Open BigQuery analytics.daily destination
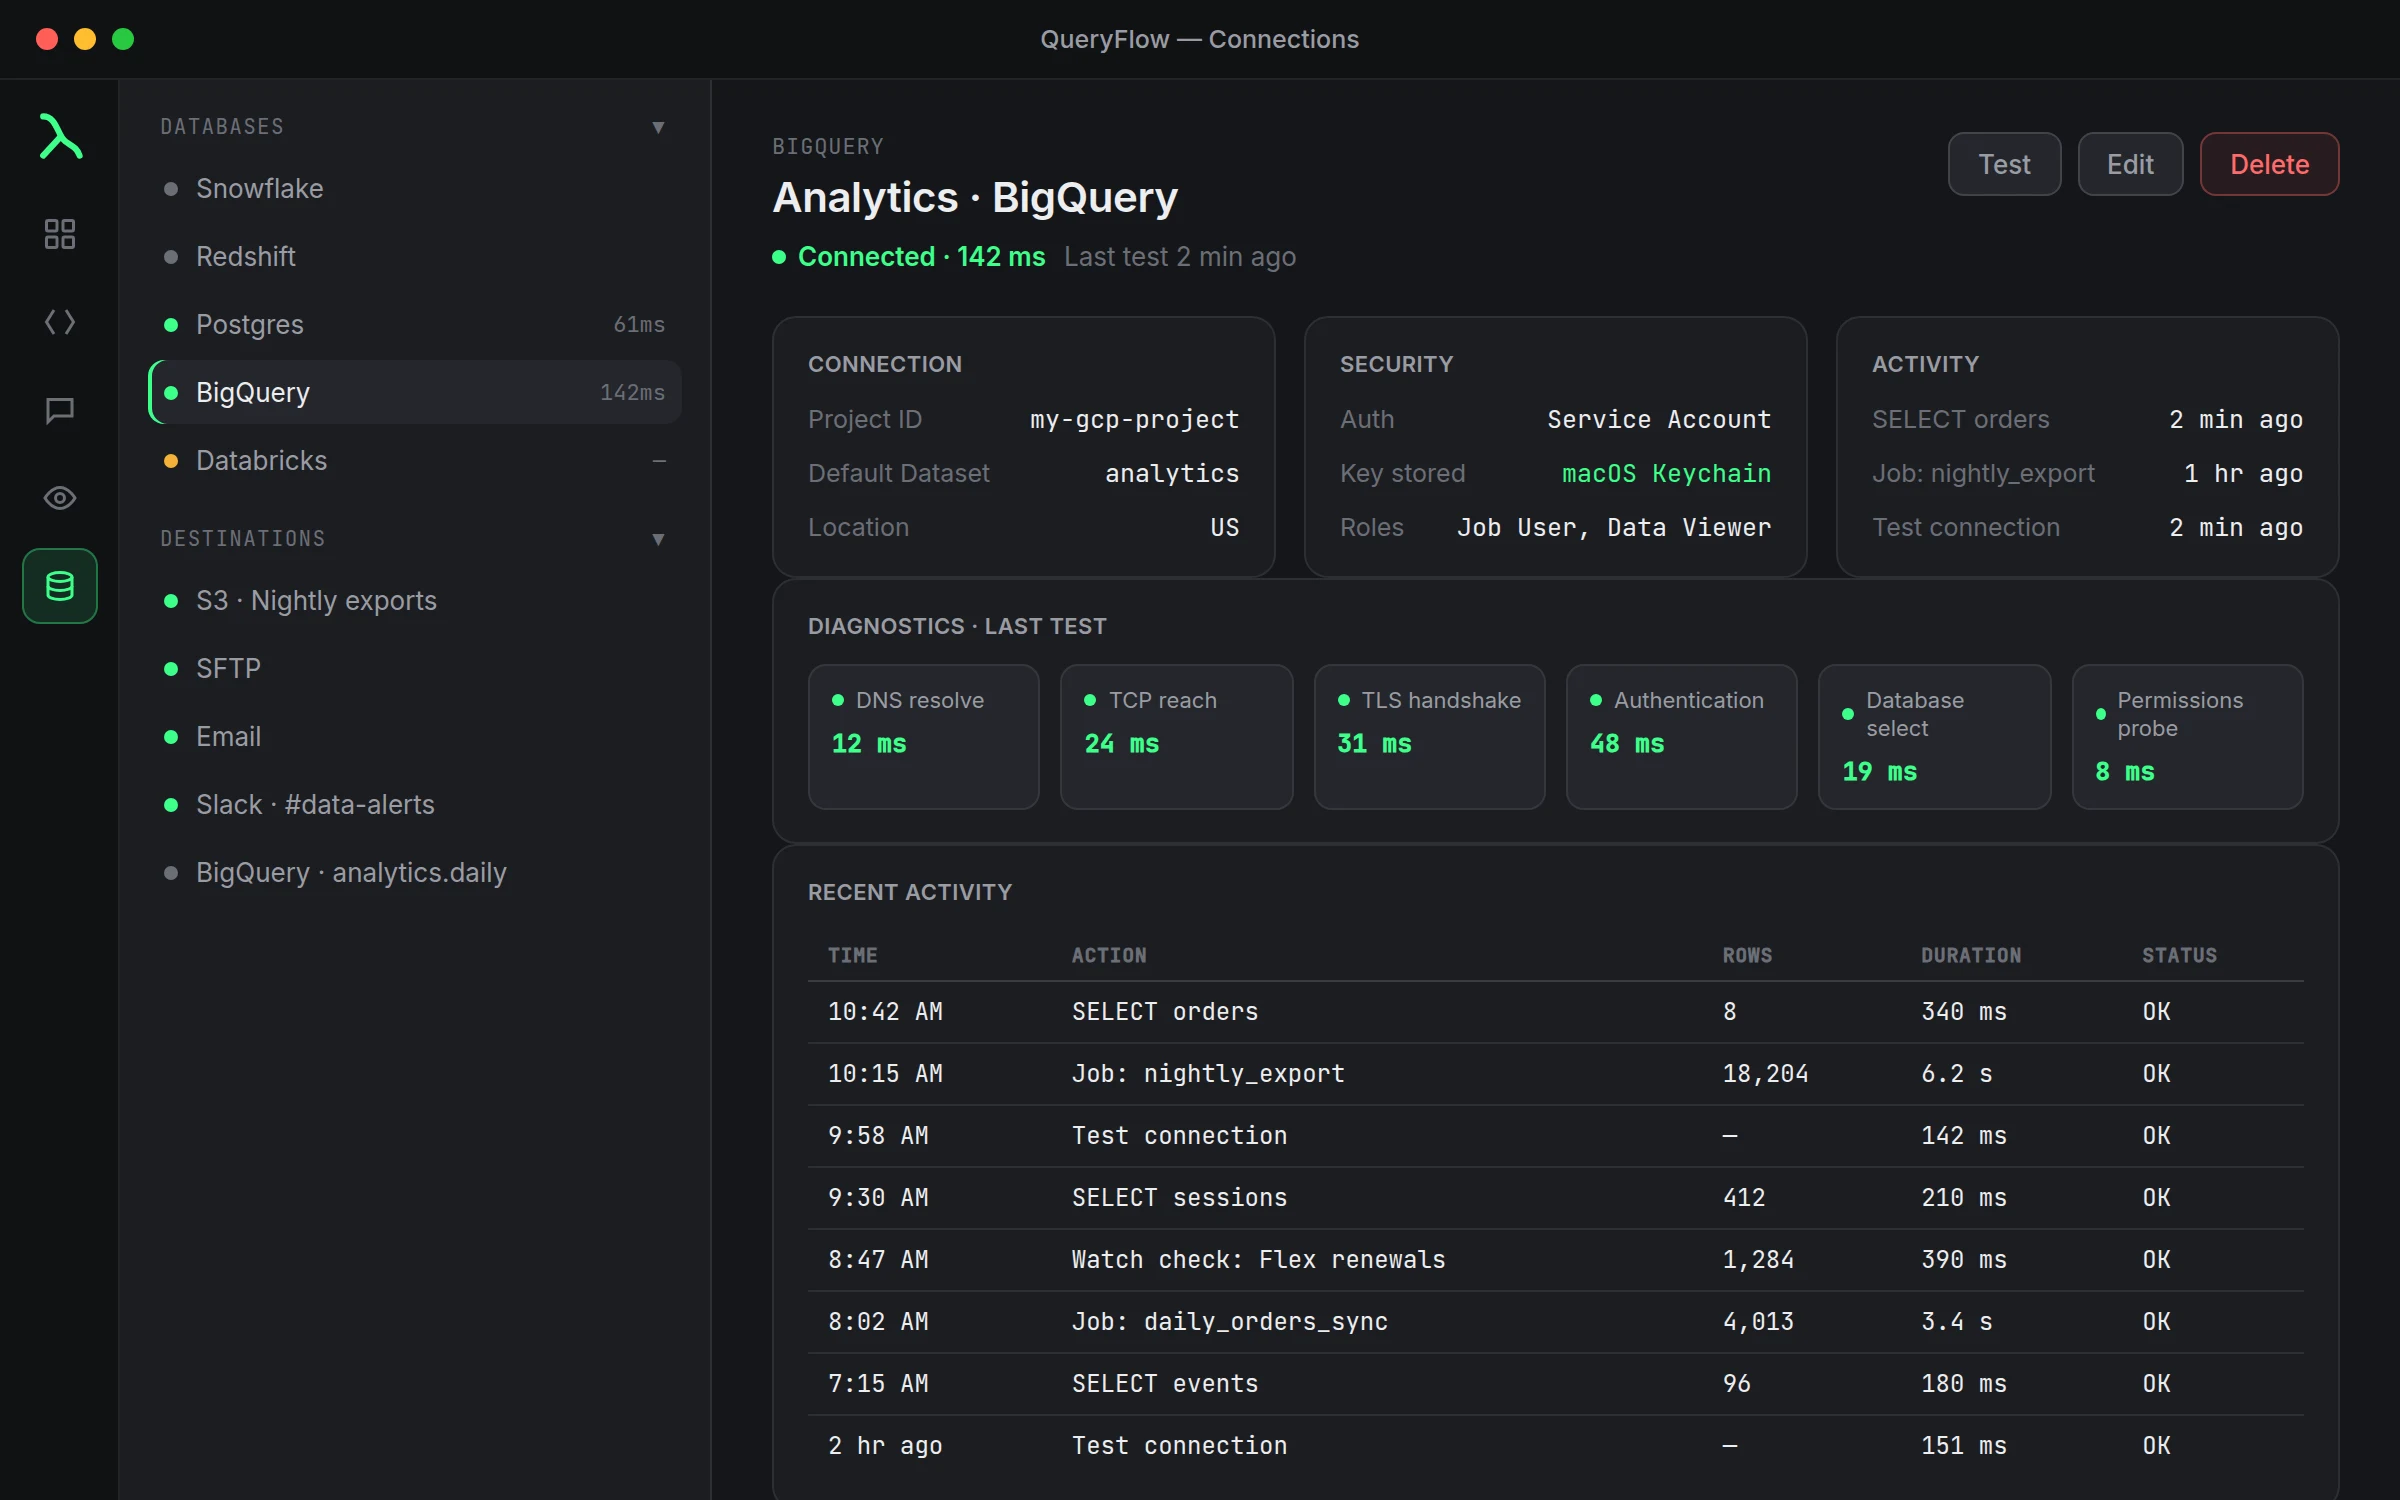This screenshot has height=1500, width=2400. (415, 872)
